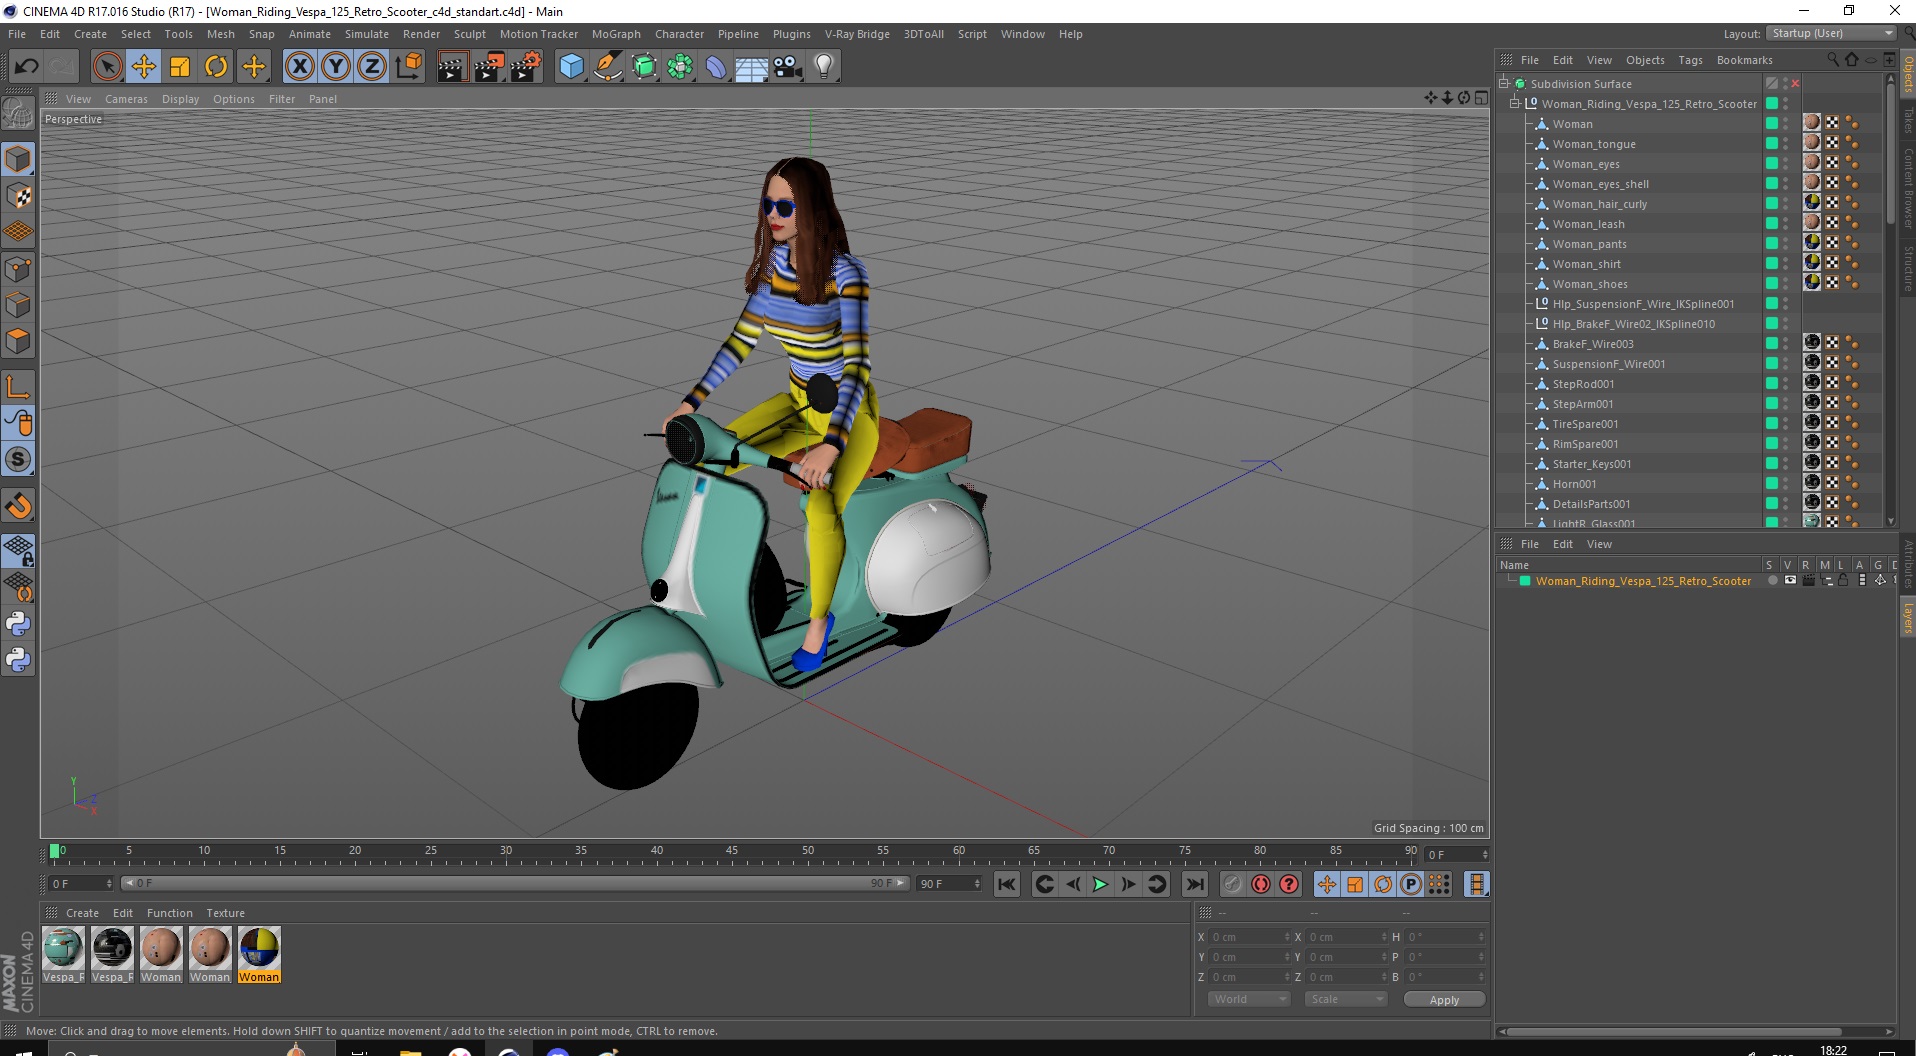Toggle visibility dots of Horn001 object
1916x1056 pixels.
coord(1786,484)
